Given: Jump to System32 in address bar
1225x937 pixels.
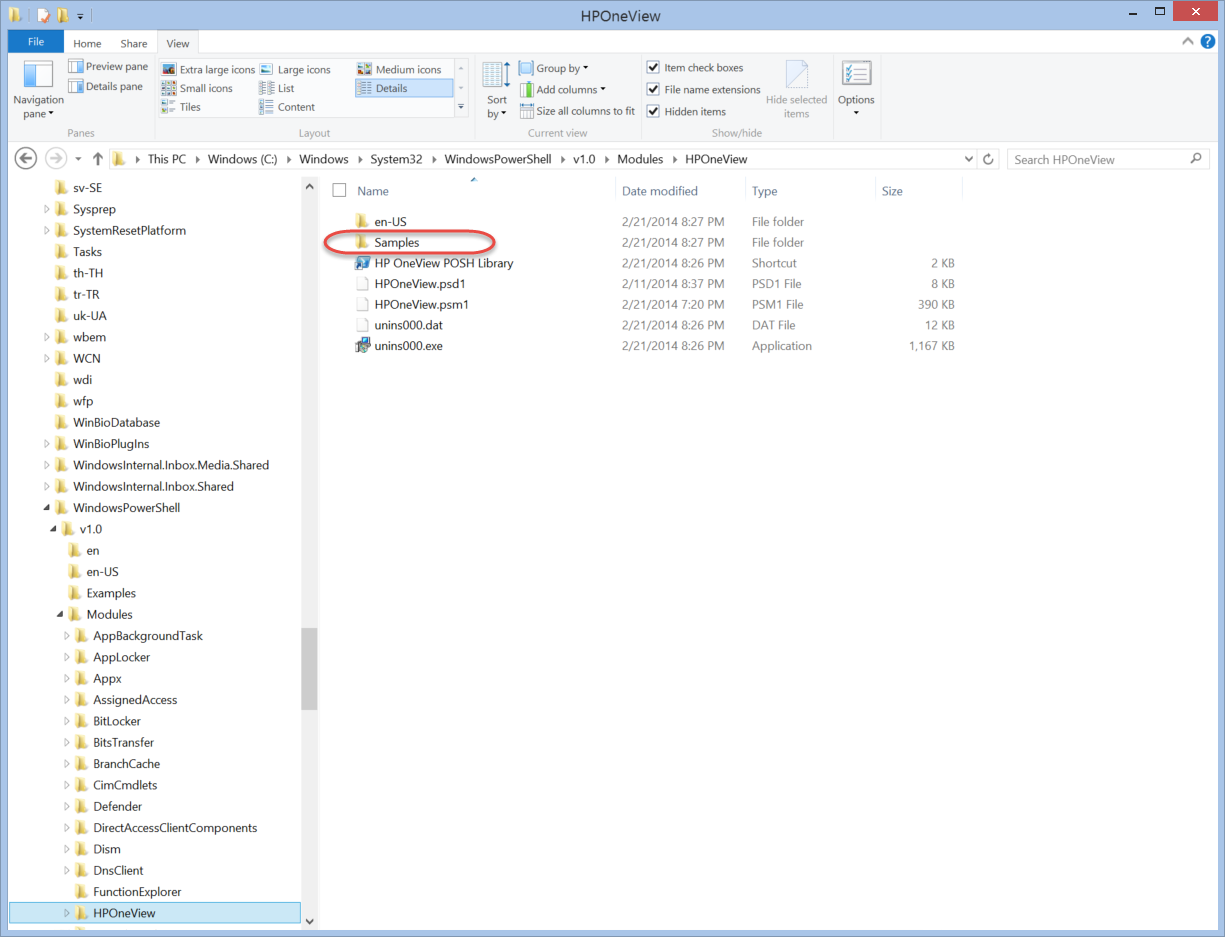Looking at the screenshot, I should click(x=397, y=159).
